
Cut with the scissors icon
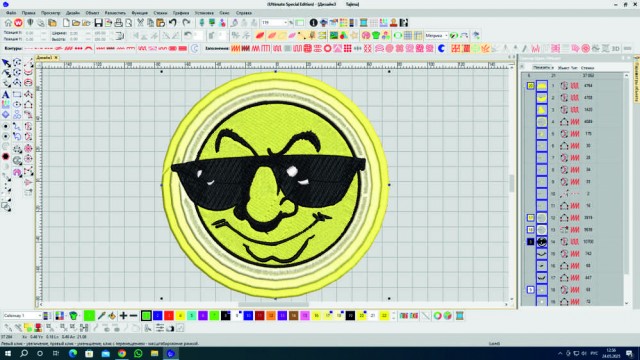tap(140, 23)
